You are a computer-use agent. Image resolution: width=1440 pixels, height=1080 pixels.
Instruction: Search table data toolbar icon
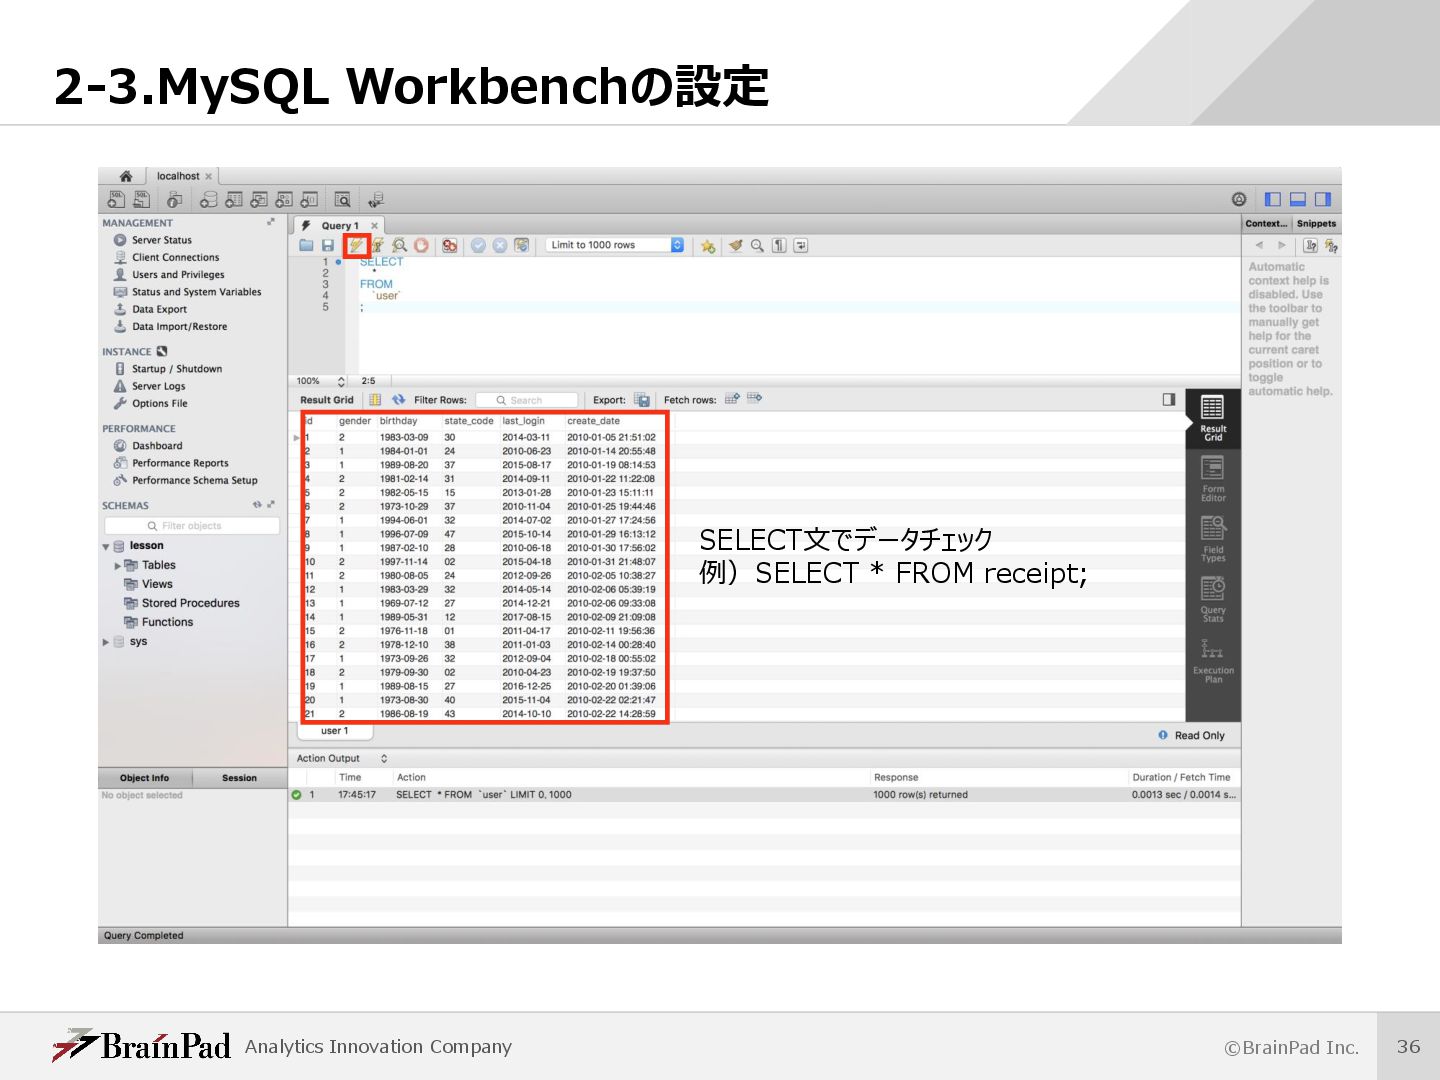(x=343, y=199)
